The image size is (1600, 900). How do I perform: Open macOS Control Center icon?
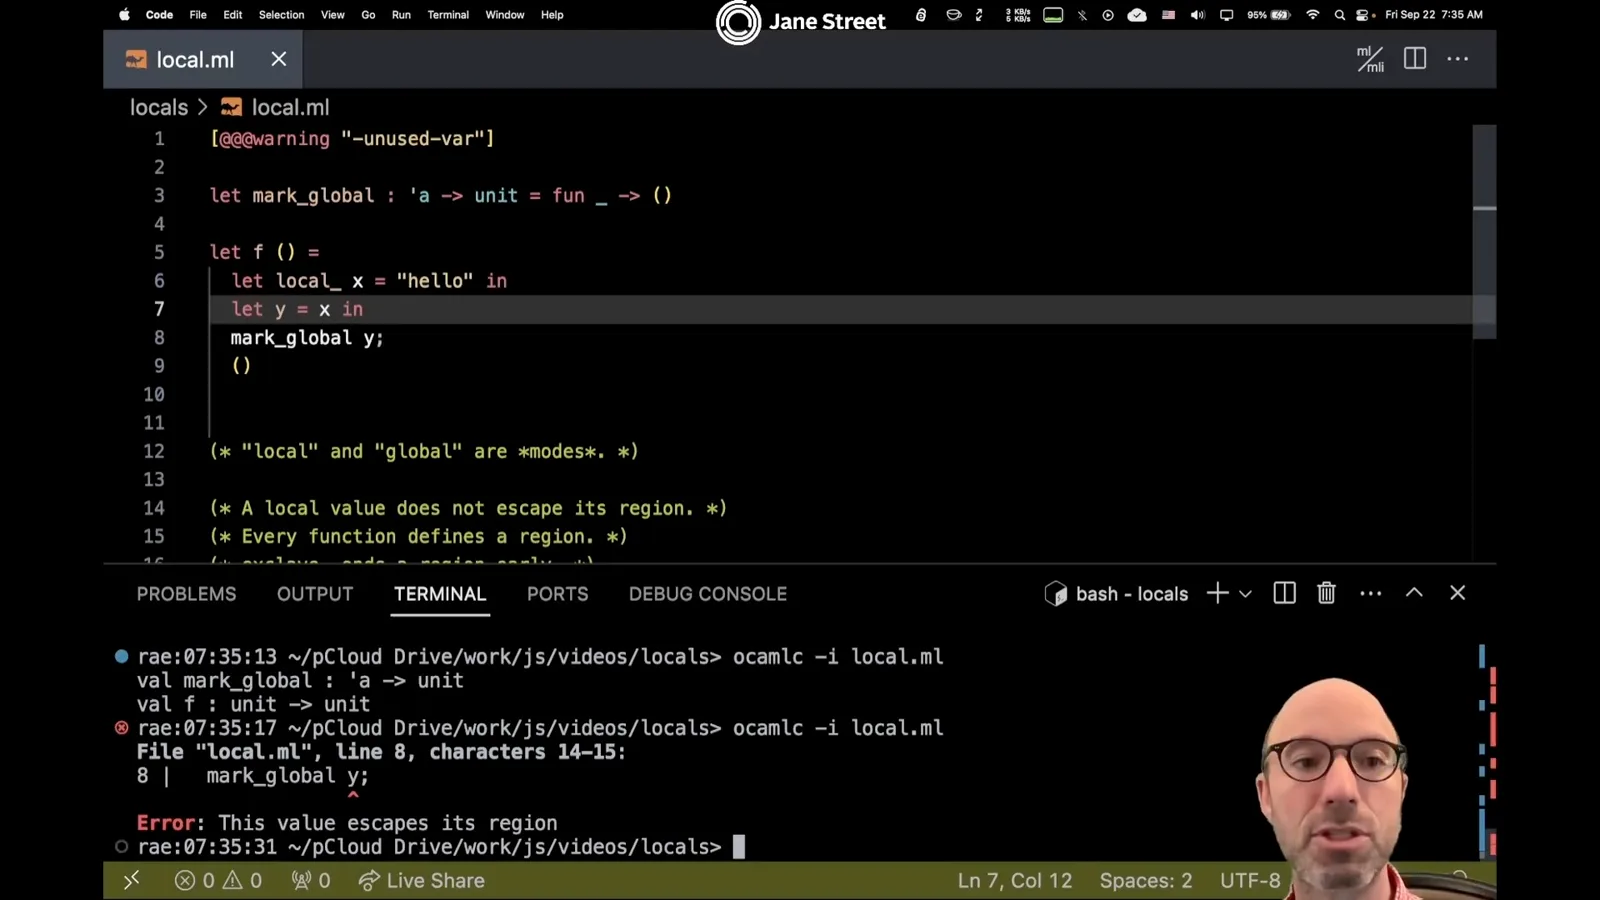click(1363, 15)
